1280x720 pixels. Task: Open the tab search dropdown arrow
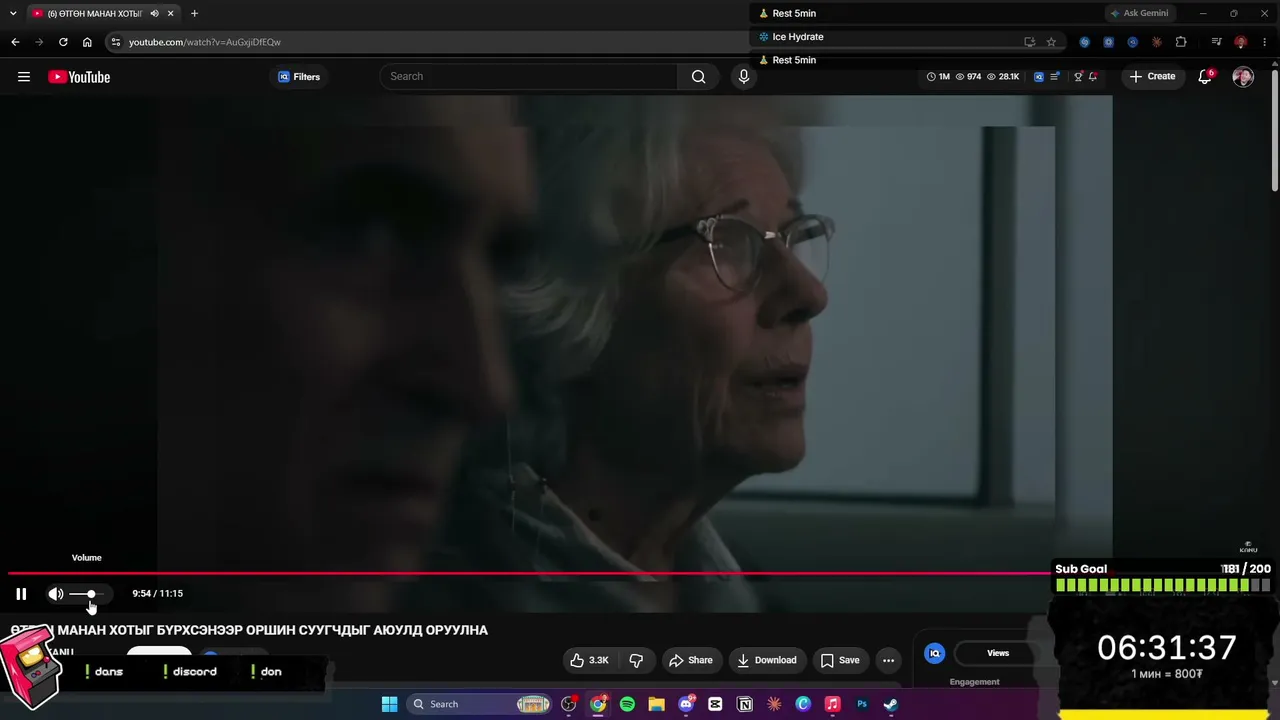click(x=13, y=13)
